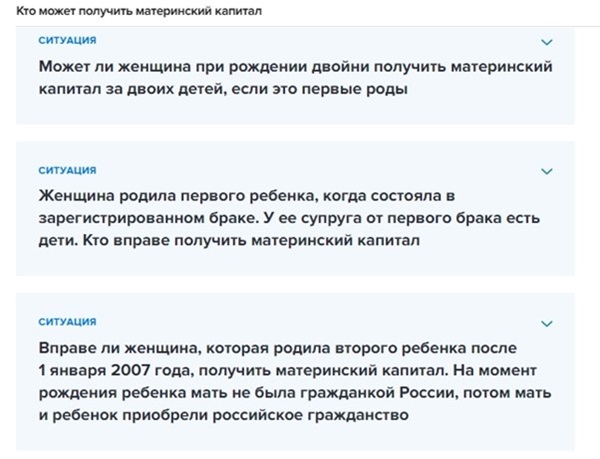Expand chevron for the spouse's children question
Image resolution: width=600 pixels, height=459 pixels.
click(546, 170)
